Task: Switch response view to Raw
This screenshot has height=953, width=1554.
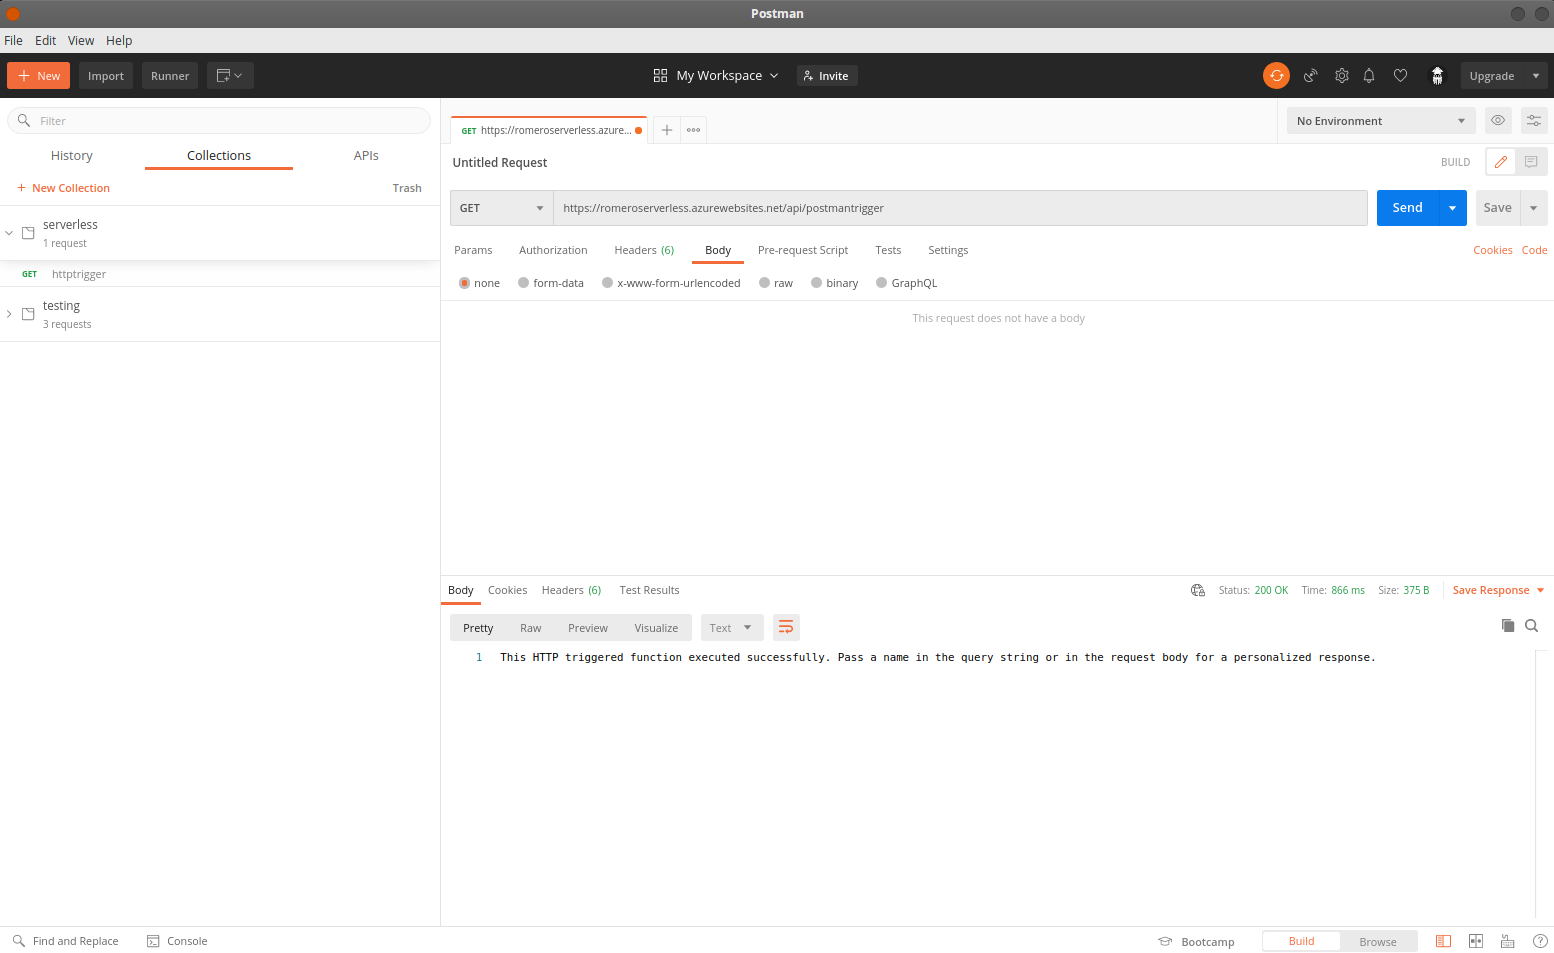Action: [x=531, y=628]
